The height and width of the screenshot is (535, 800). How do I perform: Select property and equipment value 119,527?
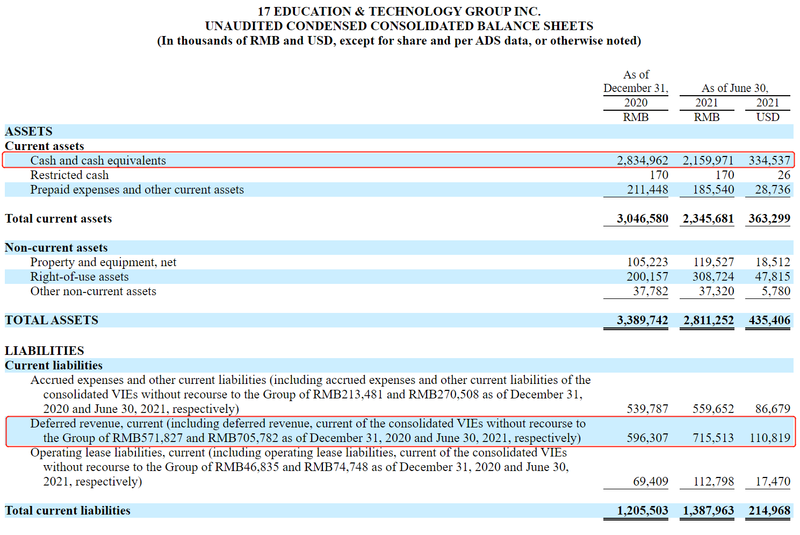pyautogui.click(x=713, y=263)
